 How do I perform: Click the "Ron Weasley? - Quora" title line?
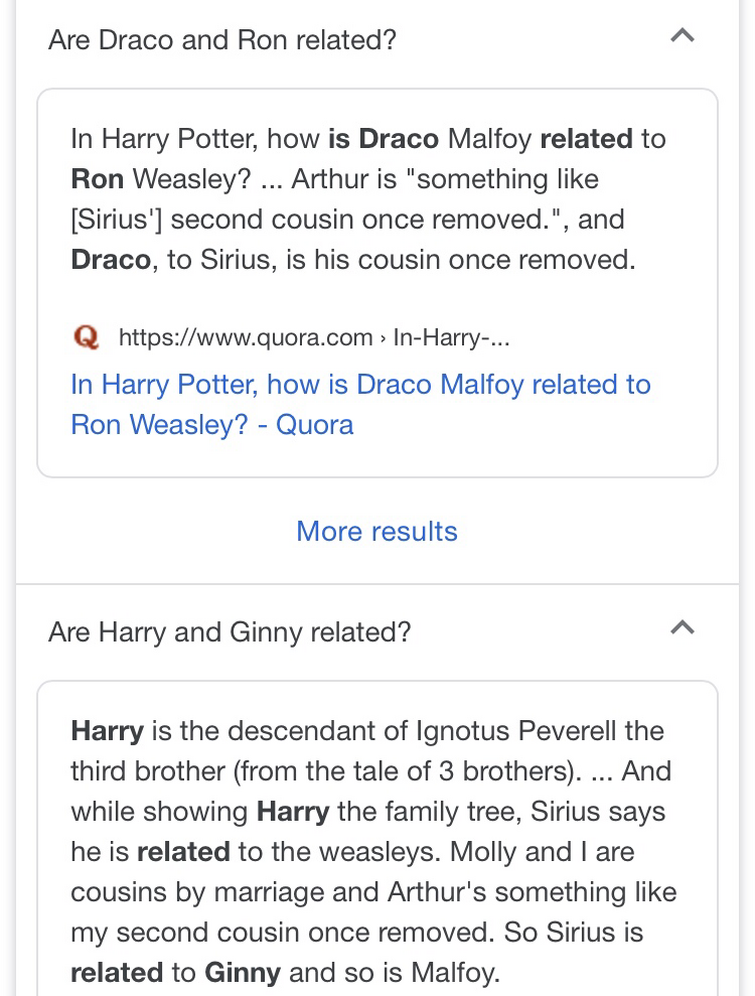coord(212,425)
